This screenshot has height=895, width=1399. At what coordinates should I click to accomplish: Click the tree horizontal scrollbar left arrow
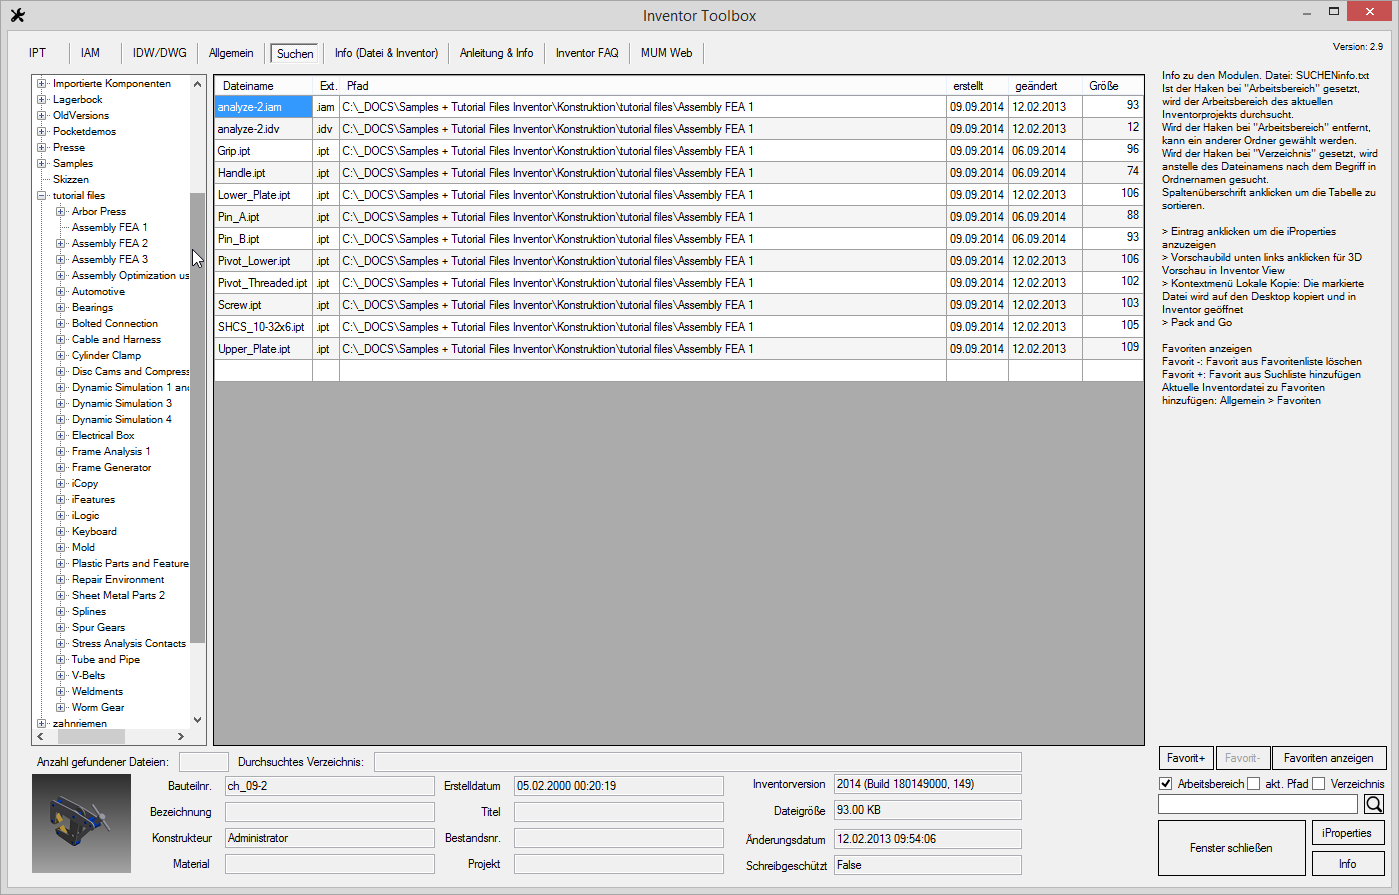pyautogui.click(x=41, y=737)
